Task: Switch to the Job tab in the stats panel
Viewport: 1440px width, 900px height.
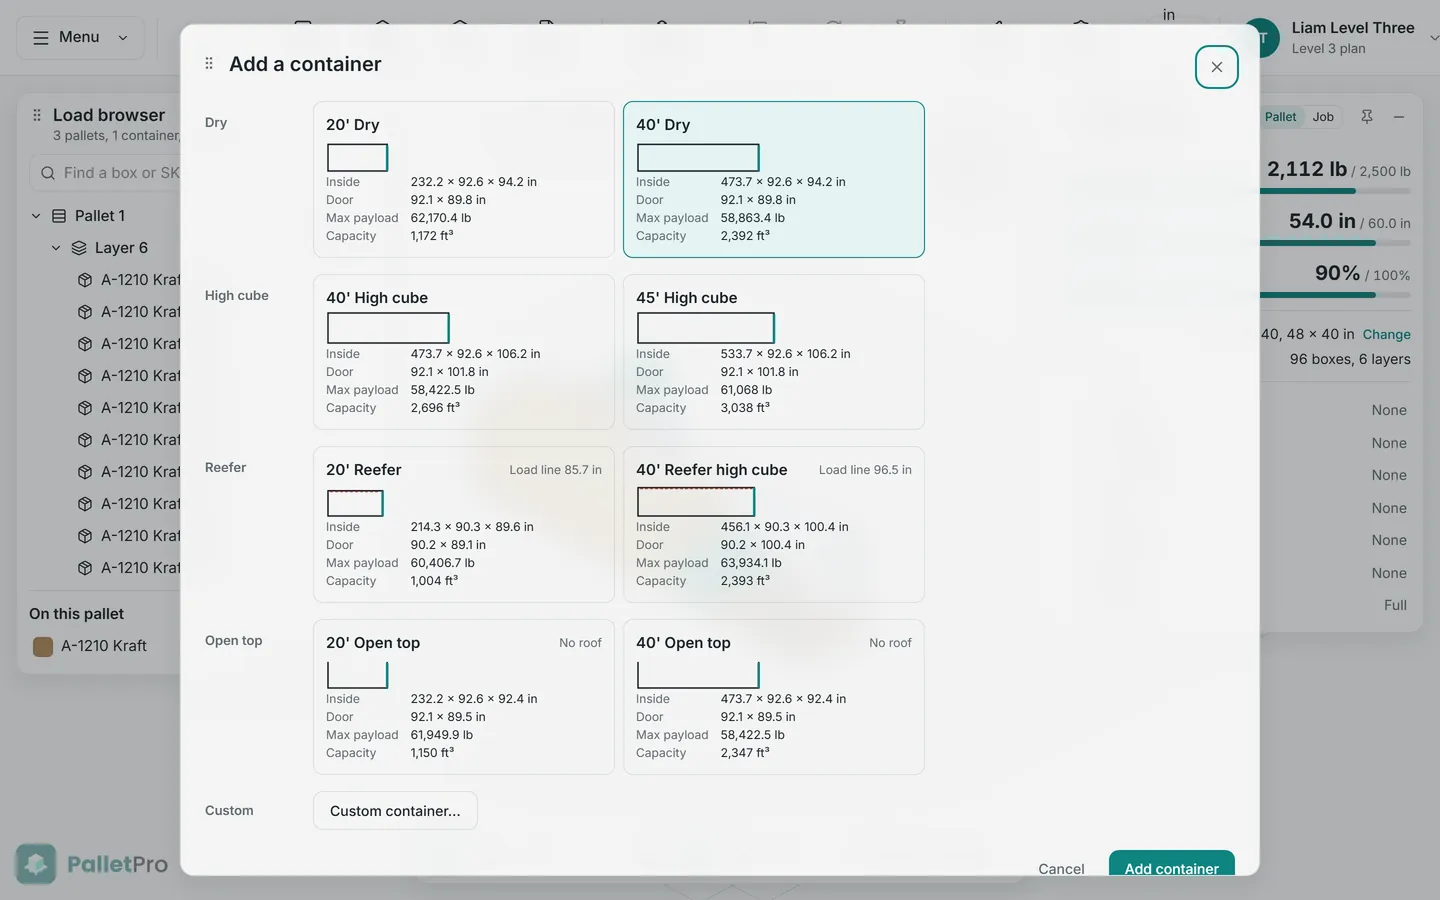Action: click(1323, 117)
